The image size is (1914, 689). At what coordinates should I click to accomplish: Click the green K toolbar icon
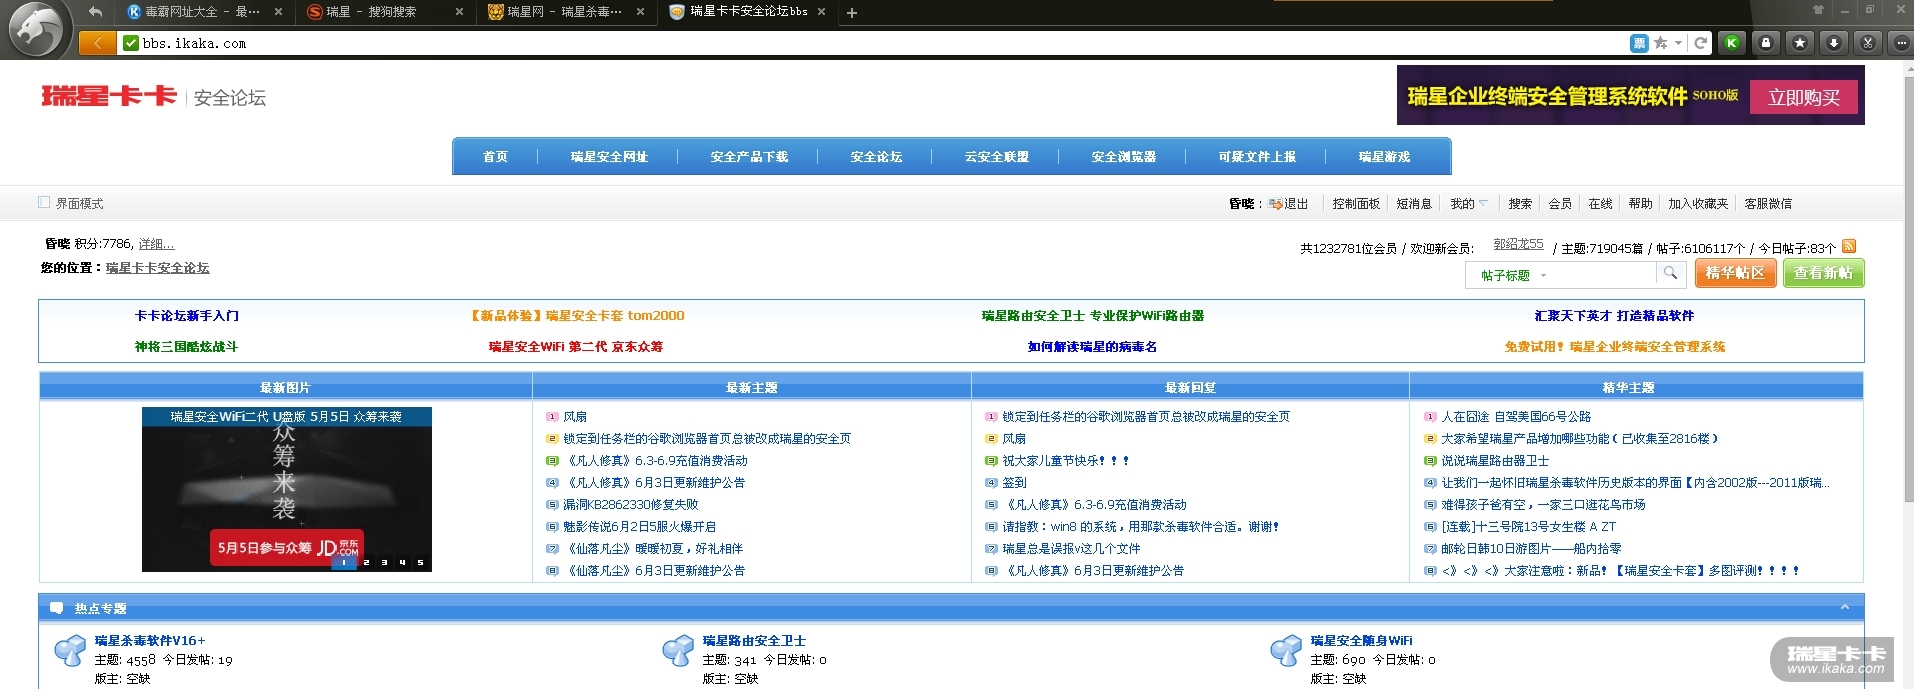1732,43
